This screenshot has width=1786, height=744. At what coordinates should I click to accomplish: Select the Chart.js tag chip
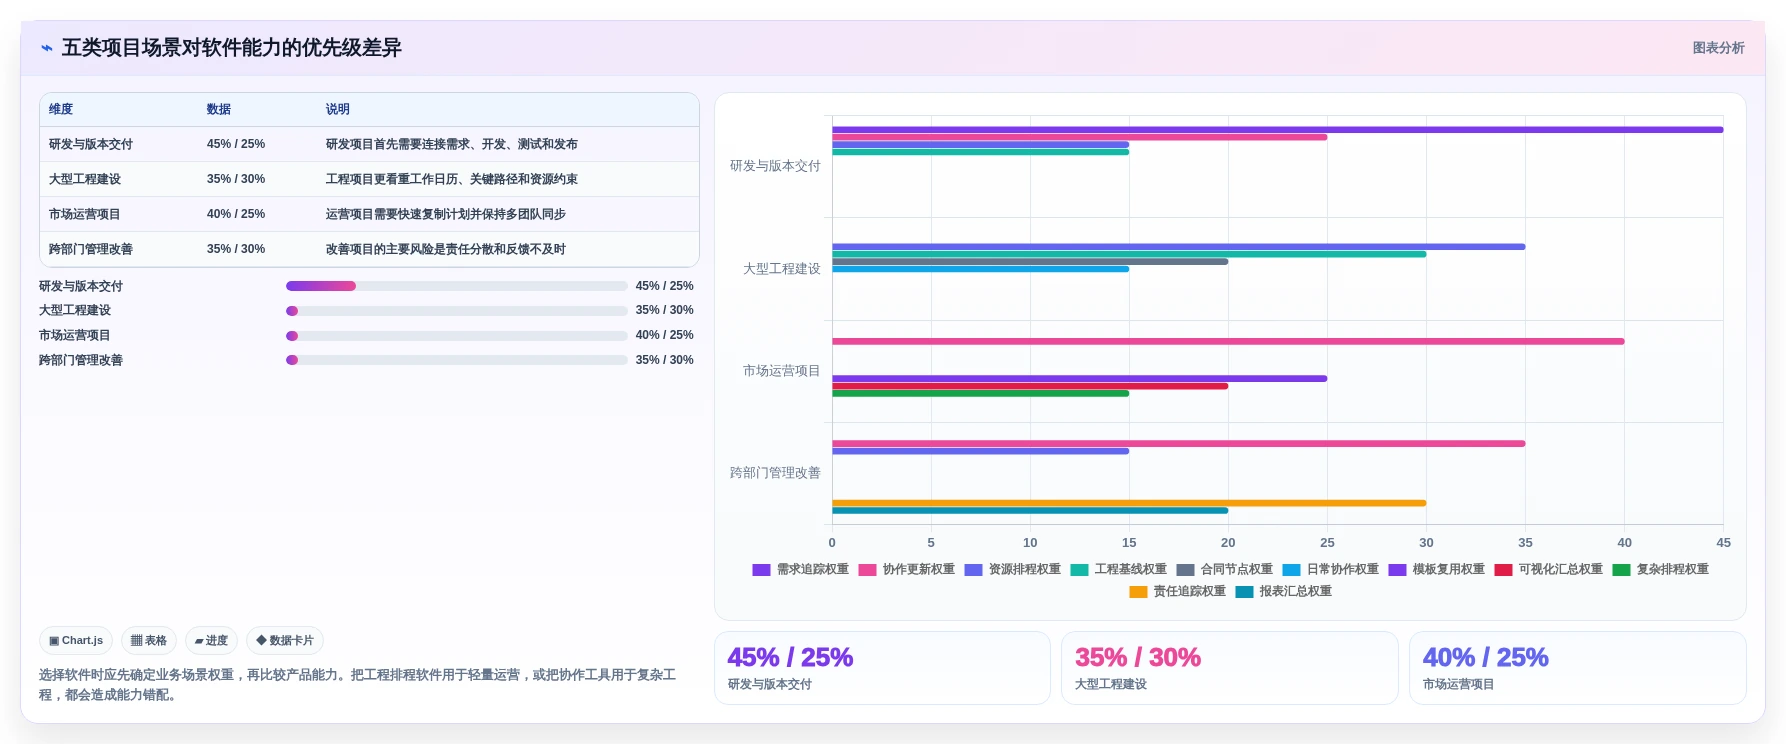(76, 640)
